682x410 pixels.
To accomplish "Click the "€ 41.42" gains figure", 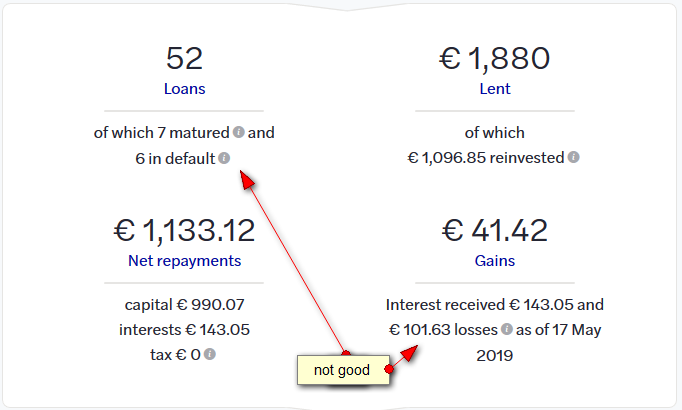I will click(x=495, y=230).
